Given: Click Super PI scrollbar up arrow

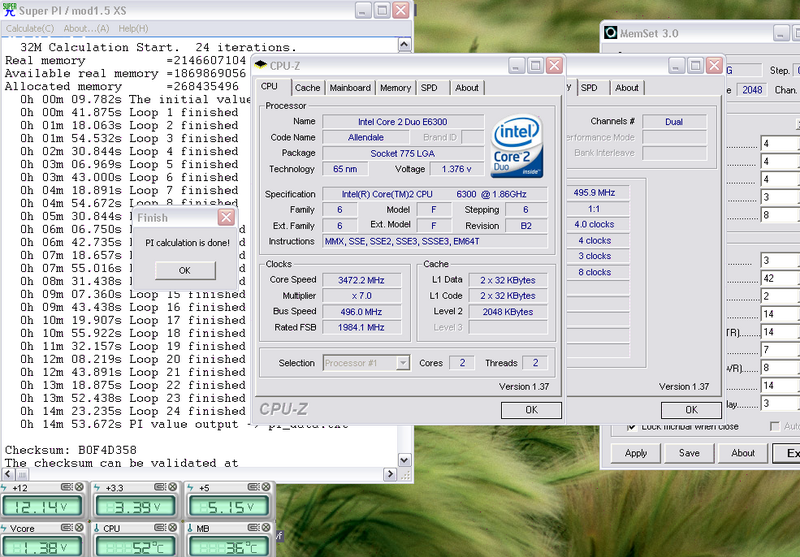Looking at the screenshot, I should click(404, 45).
